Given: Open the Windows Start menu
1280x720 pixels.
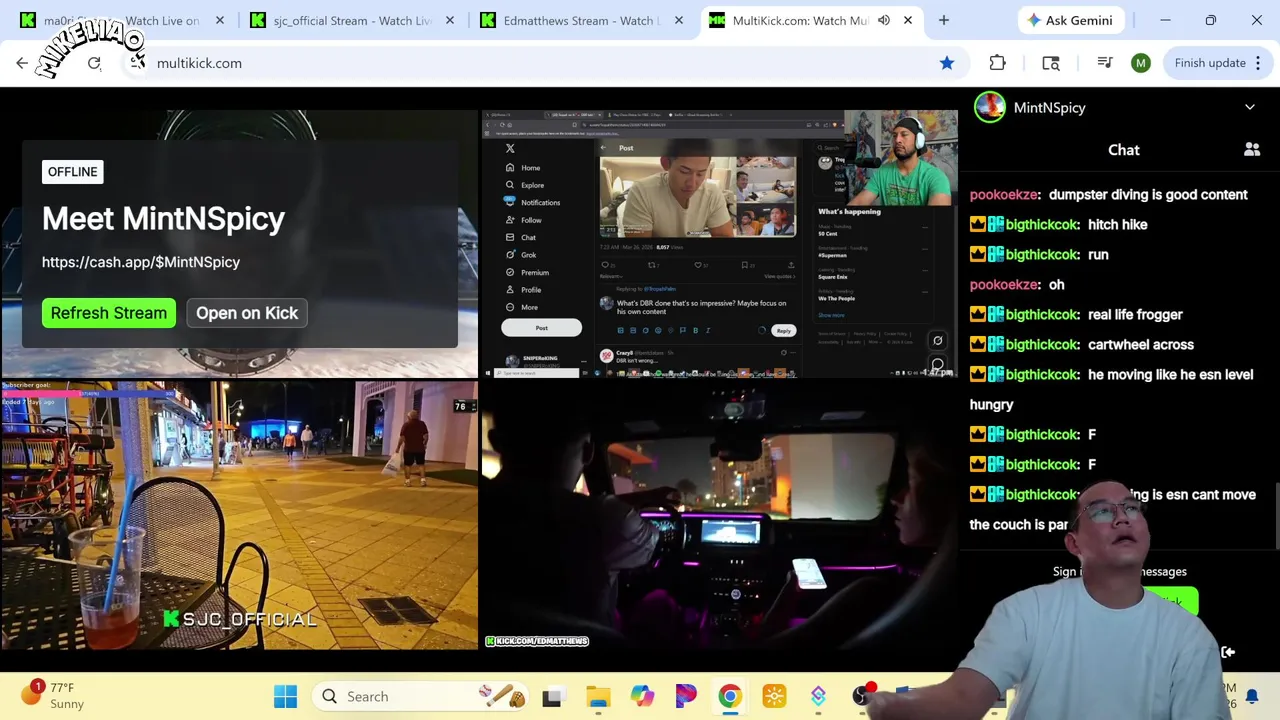Looking at the screenshot, I should 285,696.
